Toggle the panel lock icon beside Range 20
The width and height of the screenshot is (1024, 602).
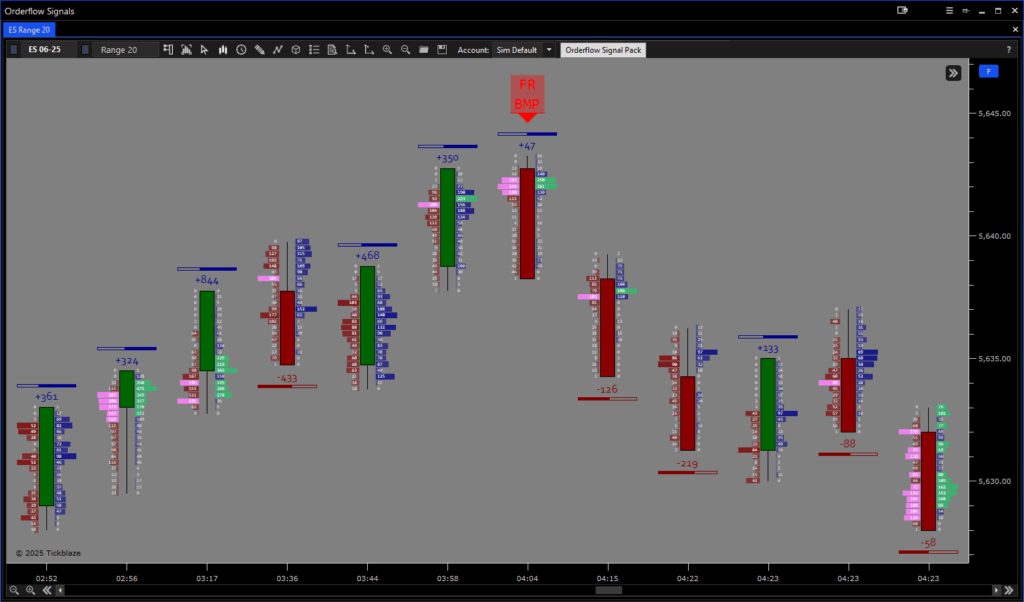click(x=85, y=49)
